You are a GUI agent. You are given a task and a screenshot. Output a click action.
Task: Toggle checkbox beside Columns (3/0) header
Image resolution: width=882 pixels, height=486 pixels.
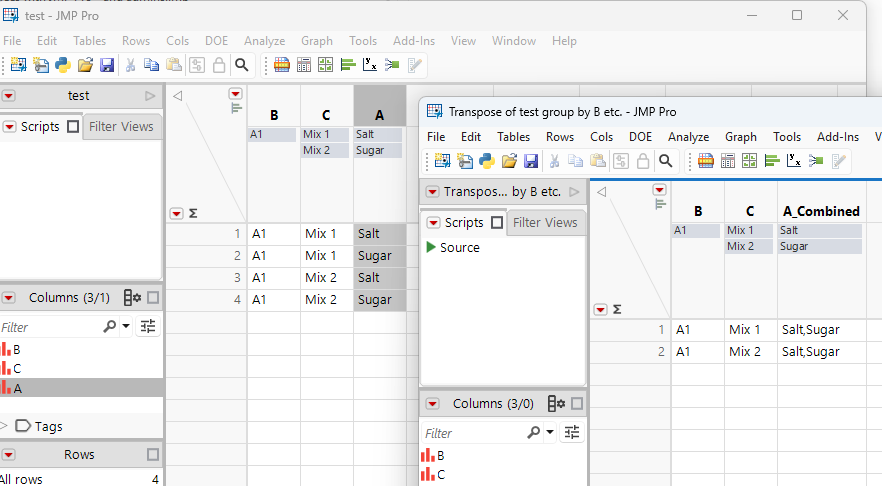click(x=577, y=403)
